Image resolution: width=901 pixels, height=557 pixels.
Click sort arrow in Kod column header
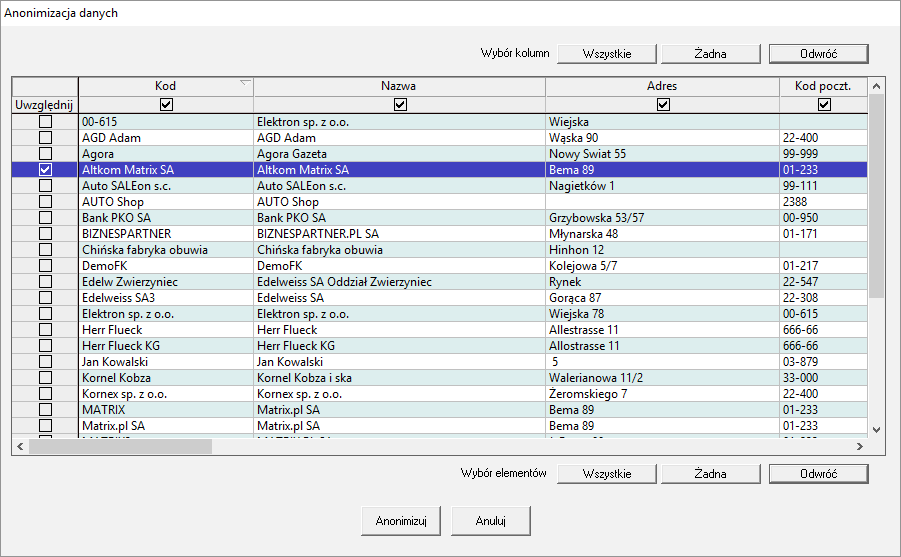click(x=245, y=83)
